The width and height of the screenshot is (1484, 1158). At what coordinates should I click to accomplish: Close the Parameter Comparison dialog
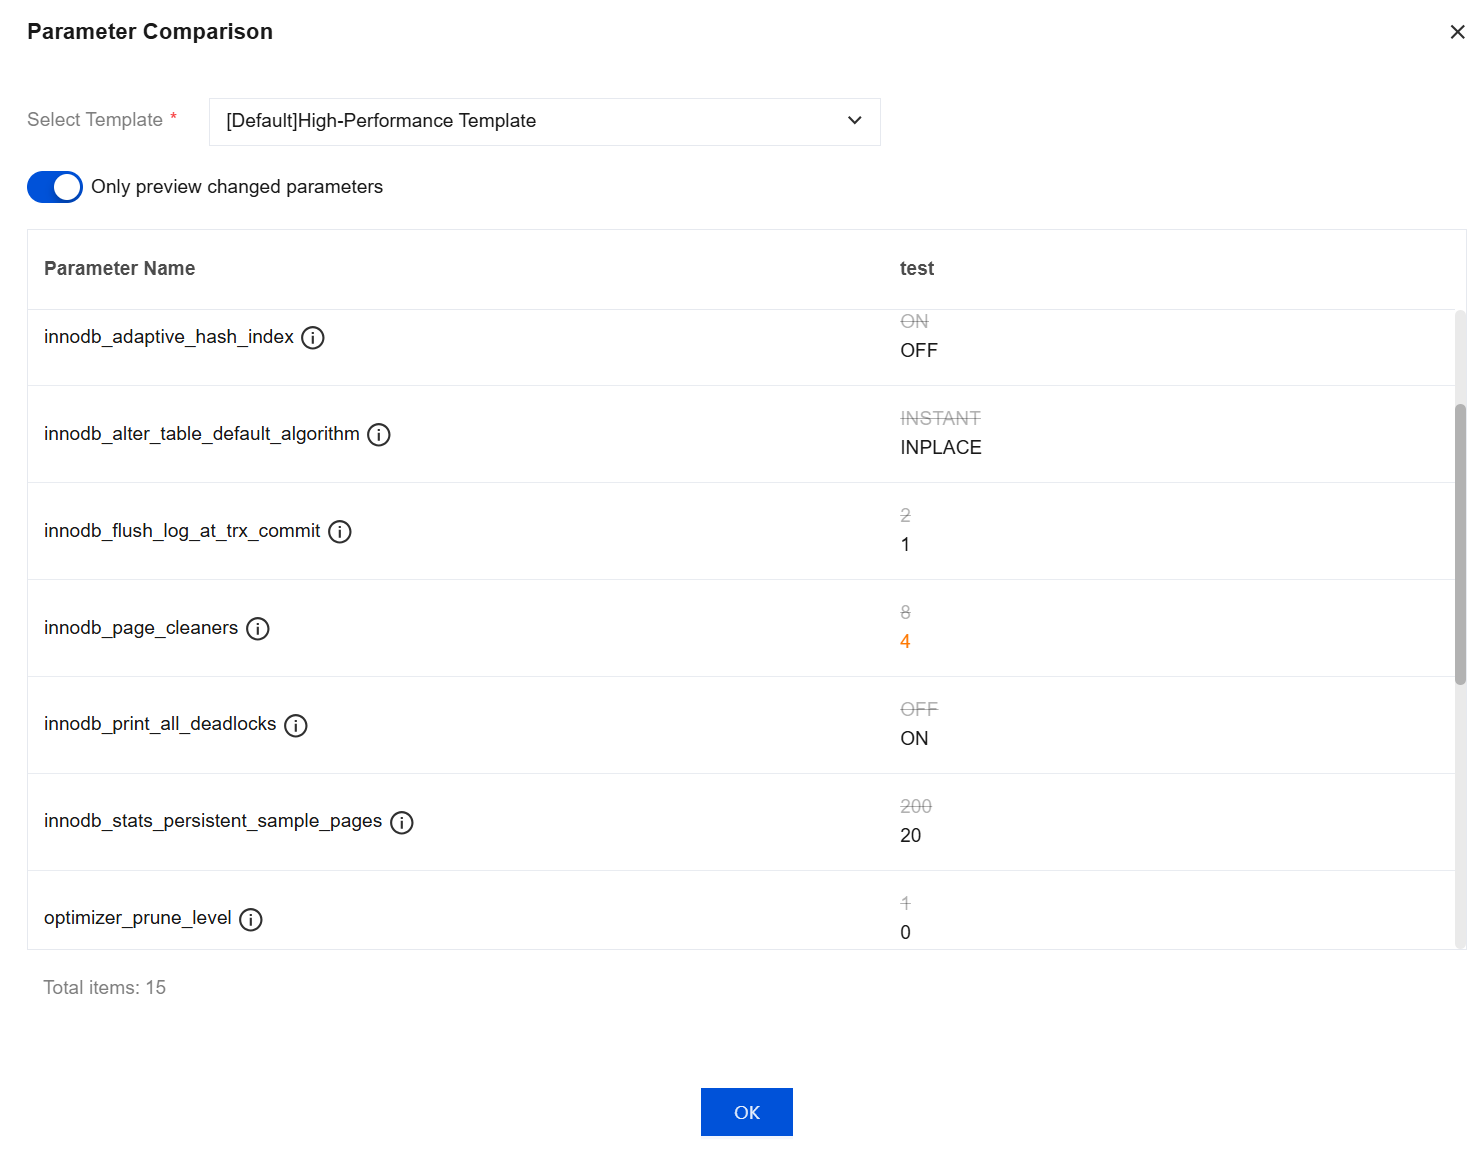[1457, 32]
